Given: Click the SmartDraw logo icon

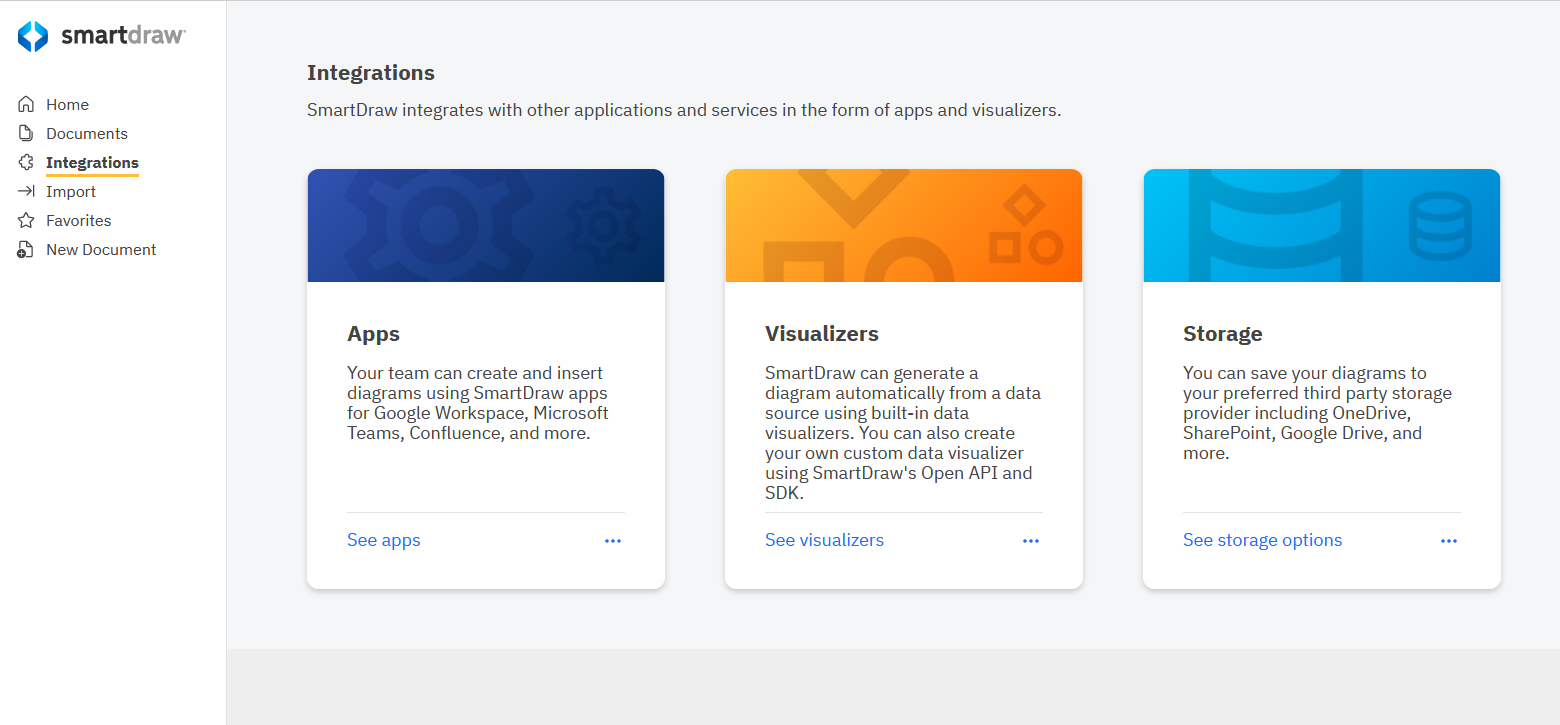Looking at the screenshot, I should click(x=31, y=35).
